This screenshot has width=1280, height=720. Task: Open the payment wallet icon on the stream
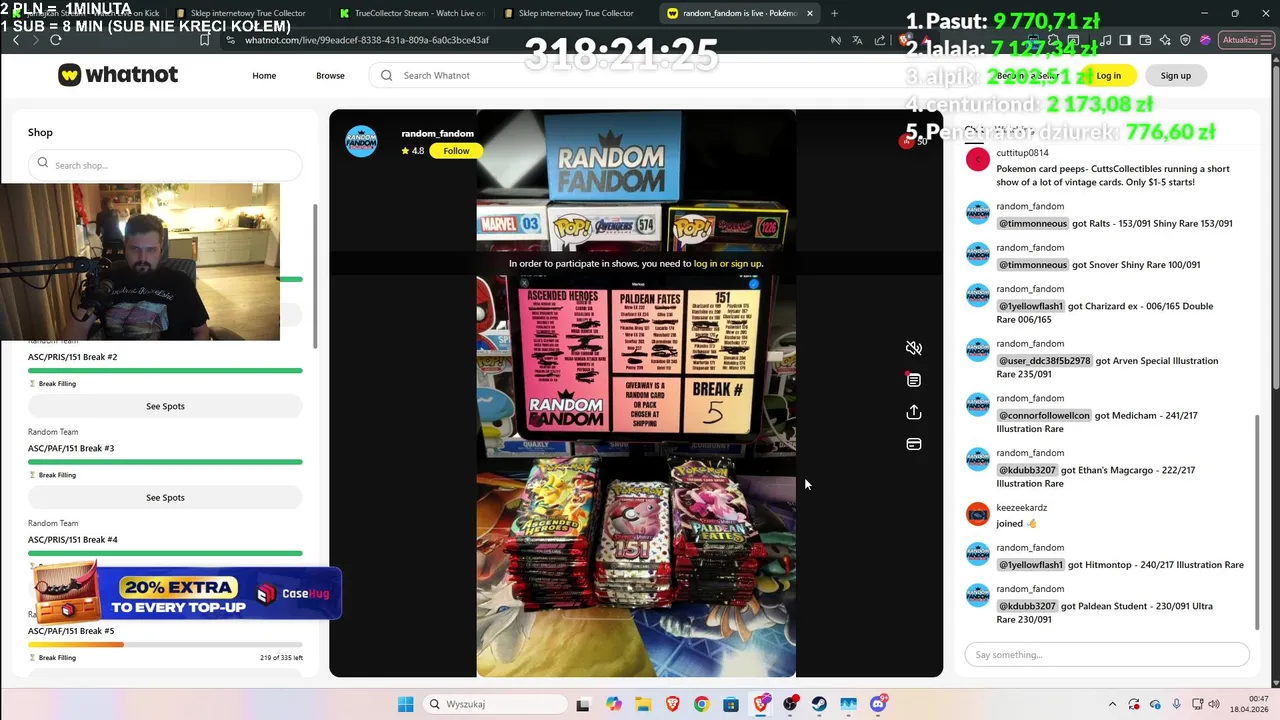point(913,444)
